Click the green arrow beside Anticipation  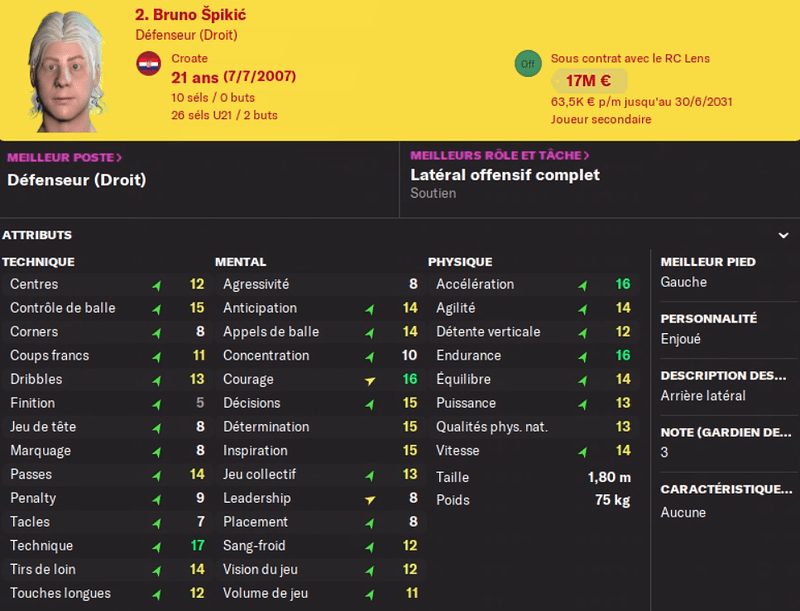pos(370,309)
